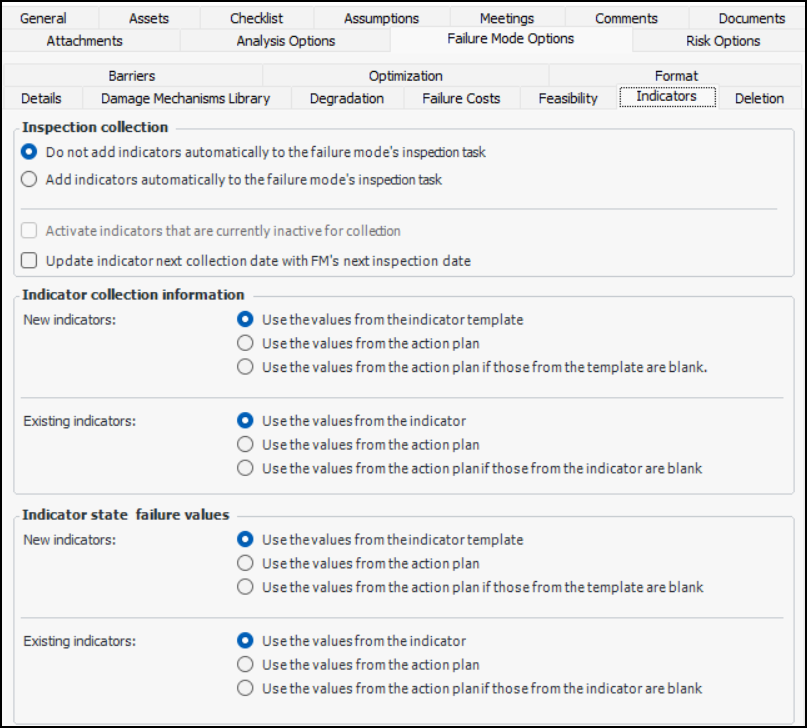Choose action plan values for existing indicators' collection information
The height and width of the screenshot is (728, 807).
pos(245,444)
